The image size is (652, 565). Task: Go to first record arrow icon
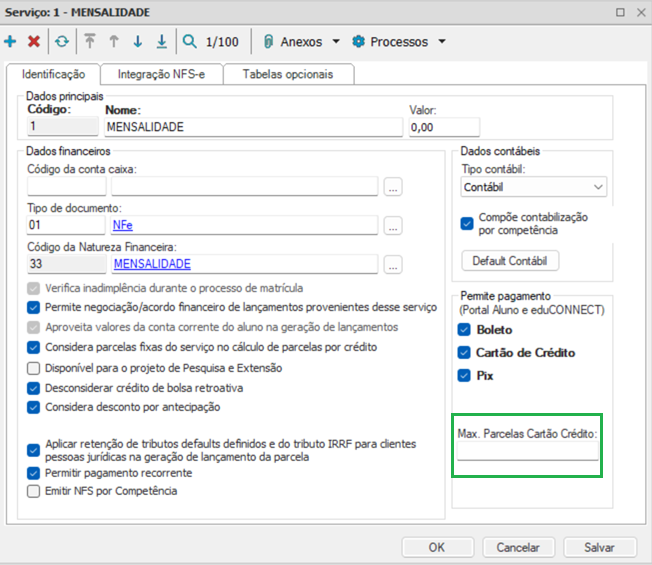coord(90,42)
